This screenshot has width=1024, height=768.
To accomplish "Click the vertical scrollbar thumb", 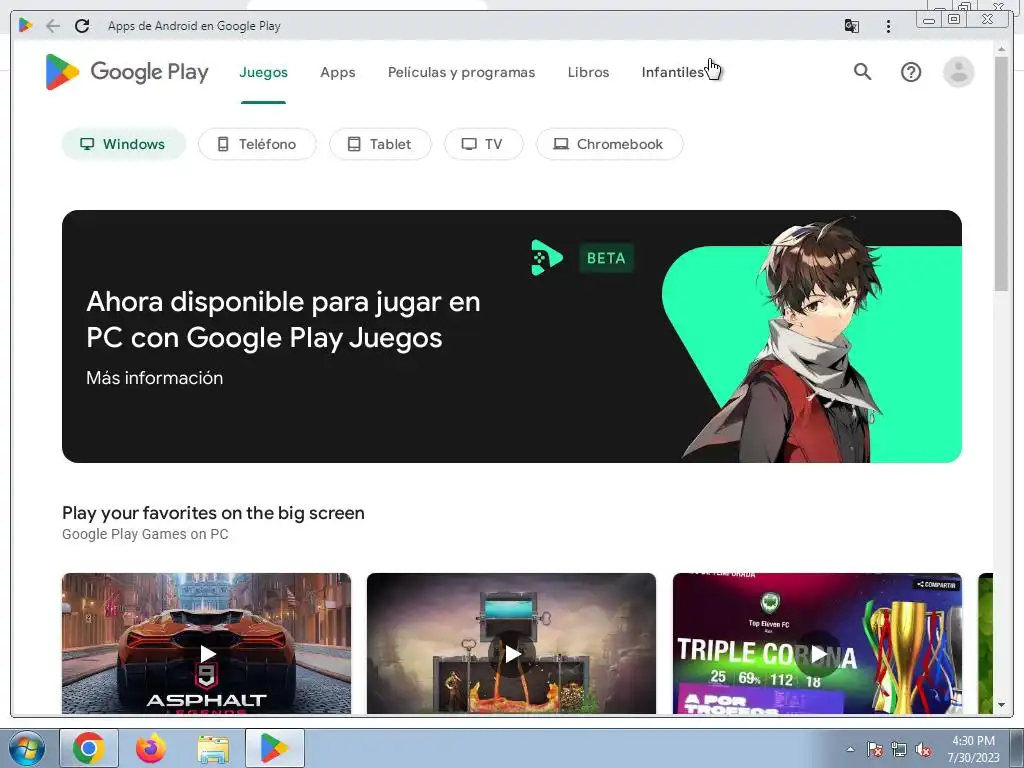I will 1001,174.
